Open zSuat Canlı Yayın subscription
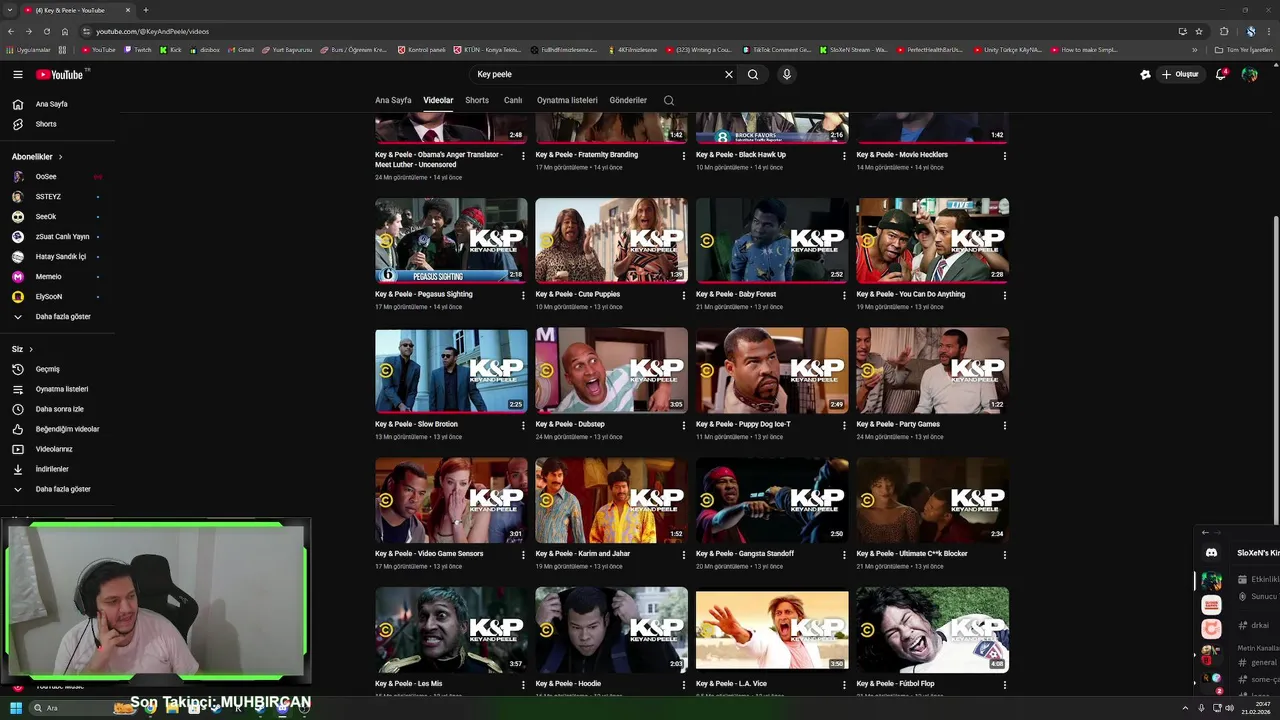 pos(60,237)
